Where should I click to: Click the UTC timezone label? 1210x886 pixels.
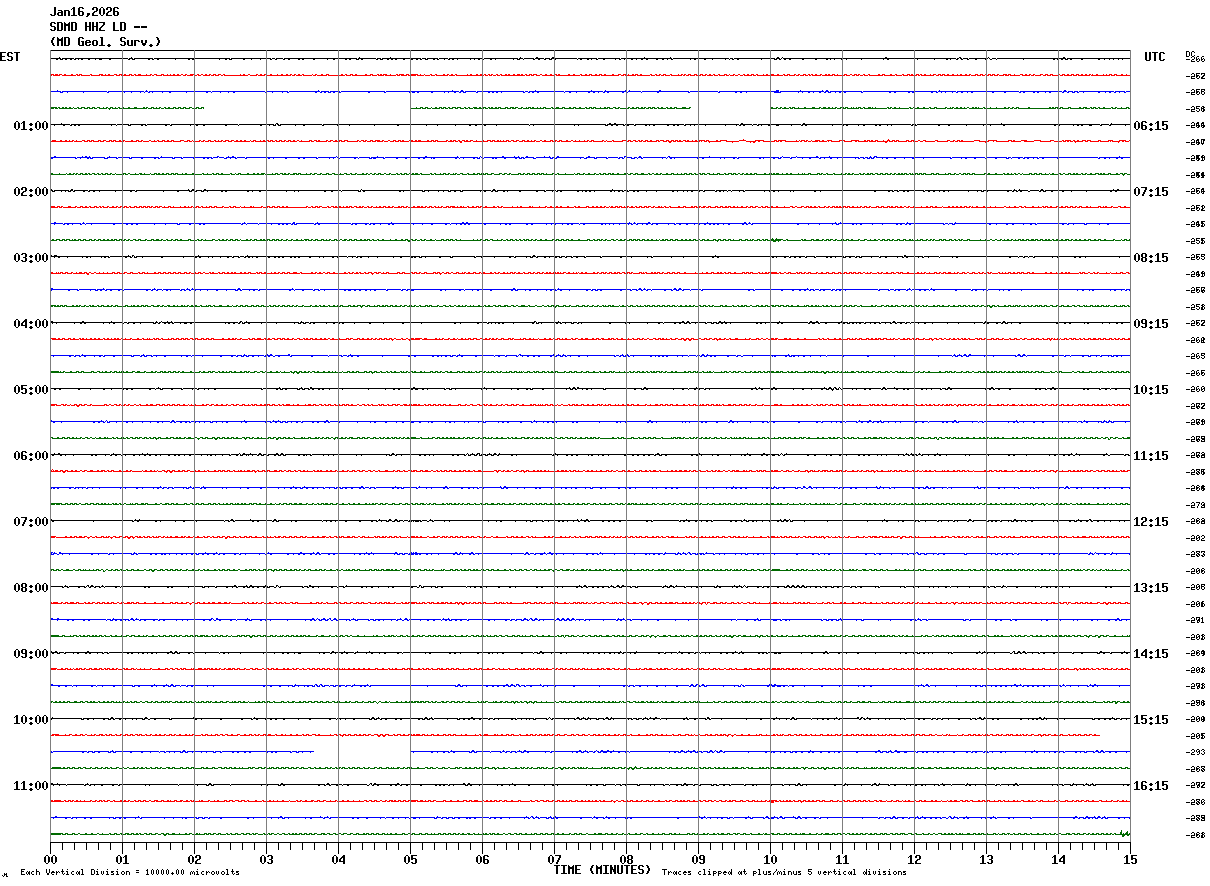pyautogui.click(x=1155, y=57)
